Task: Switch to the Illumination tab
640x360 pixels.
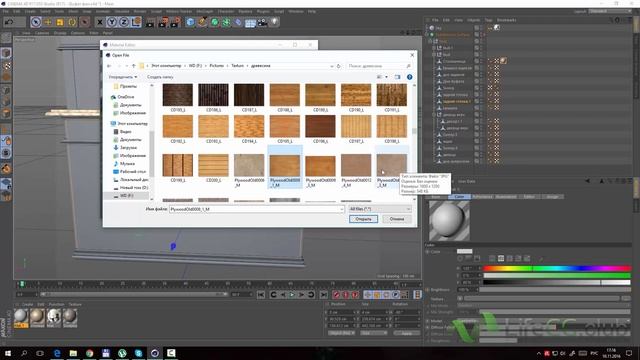Action: coord(506,197)
